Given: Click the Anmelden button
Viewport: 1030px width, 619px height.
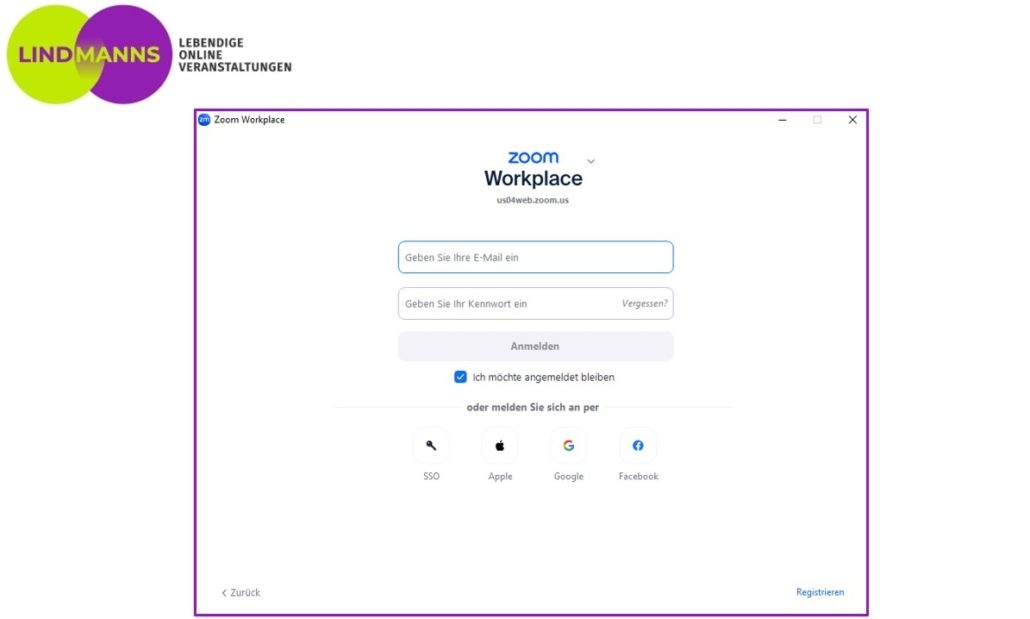Looking at the screenshot, I should (x=535, y=346).
